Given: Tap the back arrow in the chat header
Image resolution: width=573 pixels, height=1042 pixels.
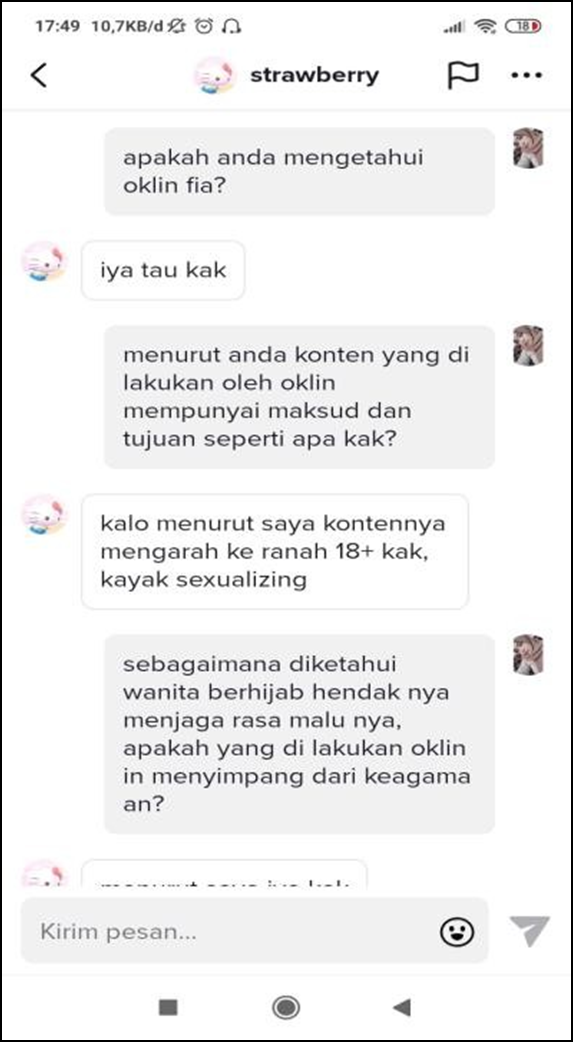Looking at the screenshot, I should coord(39,75).
